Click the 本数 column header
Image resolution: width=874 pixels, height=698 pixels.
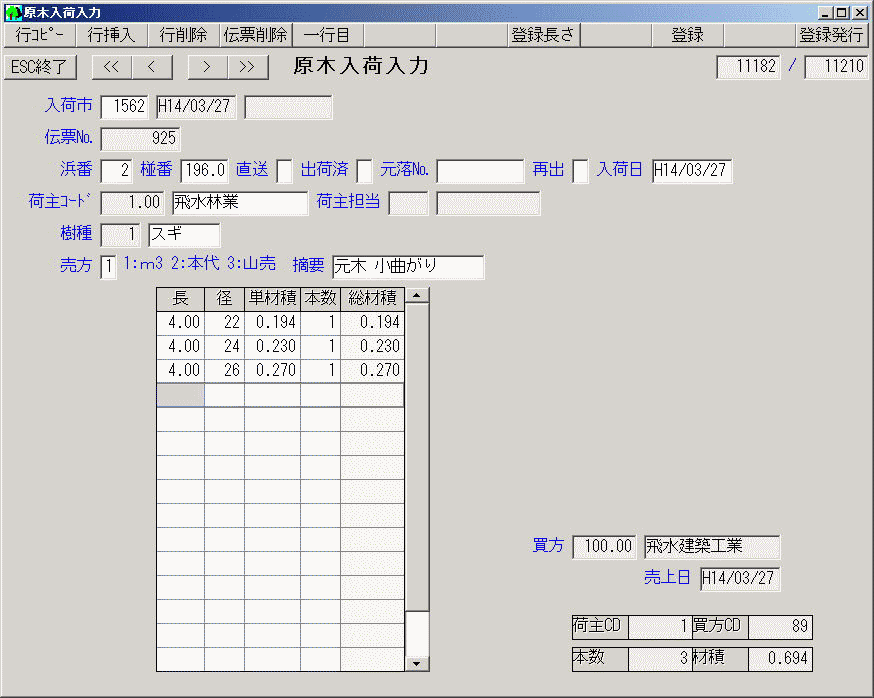(x=321, y=299)
